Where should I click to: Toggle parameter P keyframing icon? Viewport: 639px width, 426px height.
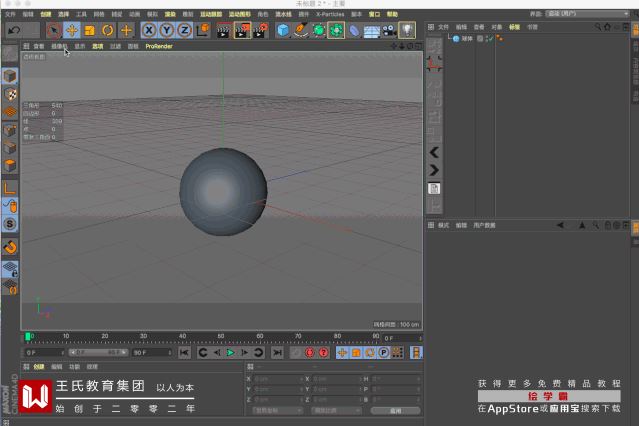pyautogui.click(x=383, y=353)
